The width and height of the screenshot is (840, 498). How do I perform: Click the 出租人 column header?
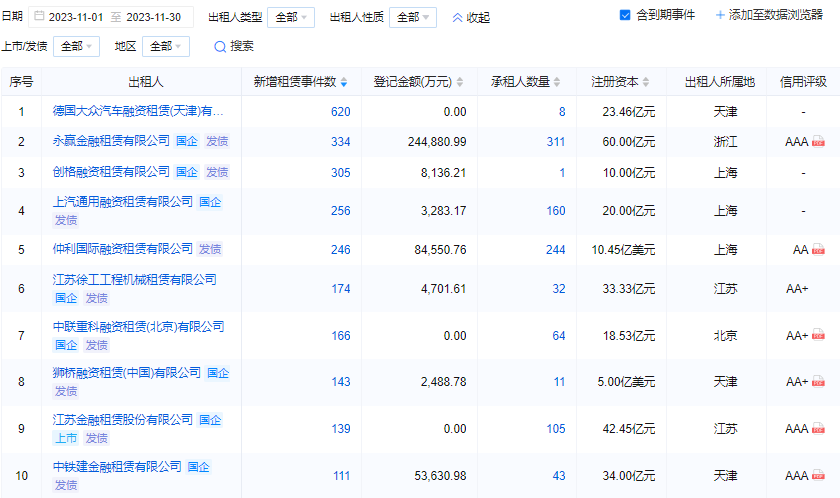(x=146, y=82)
